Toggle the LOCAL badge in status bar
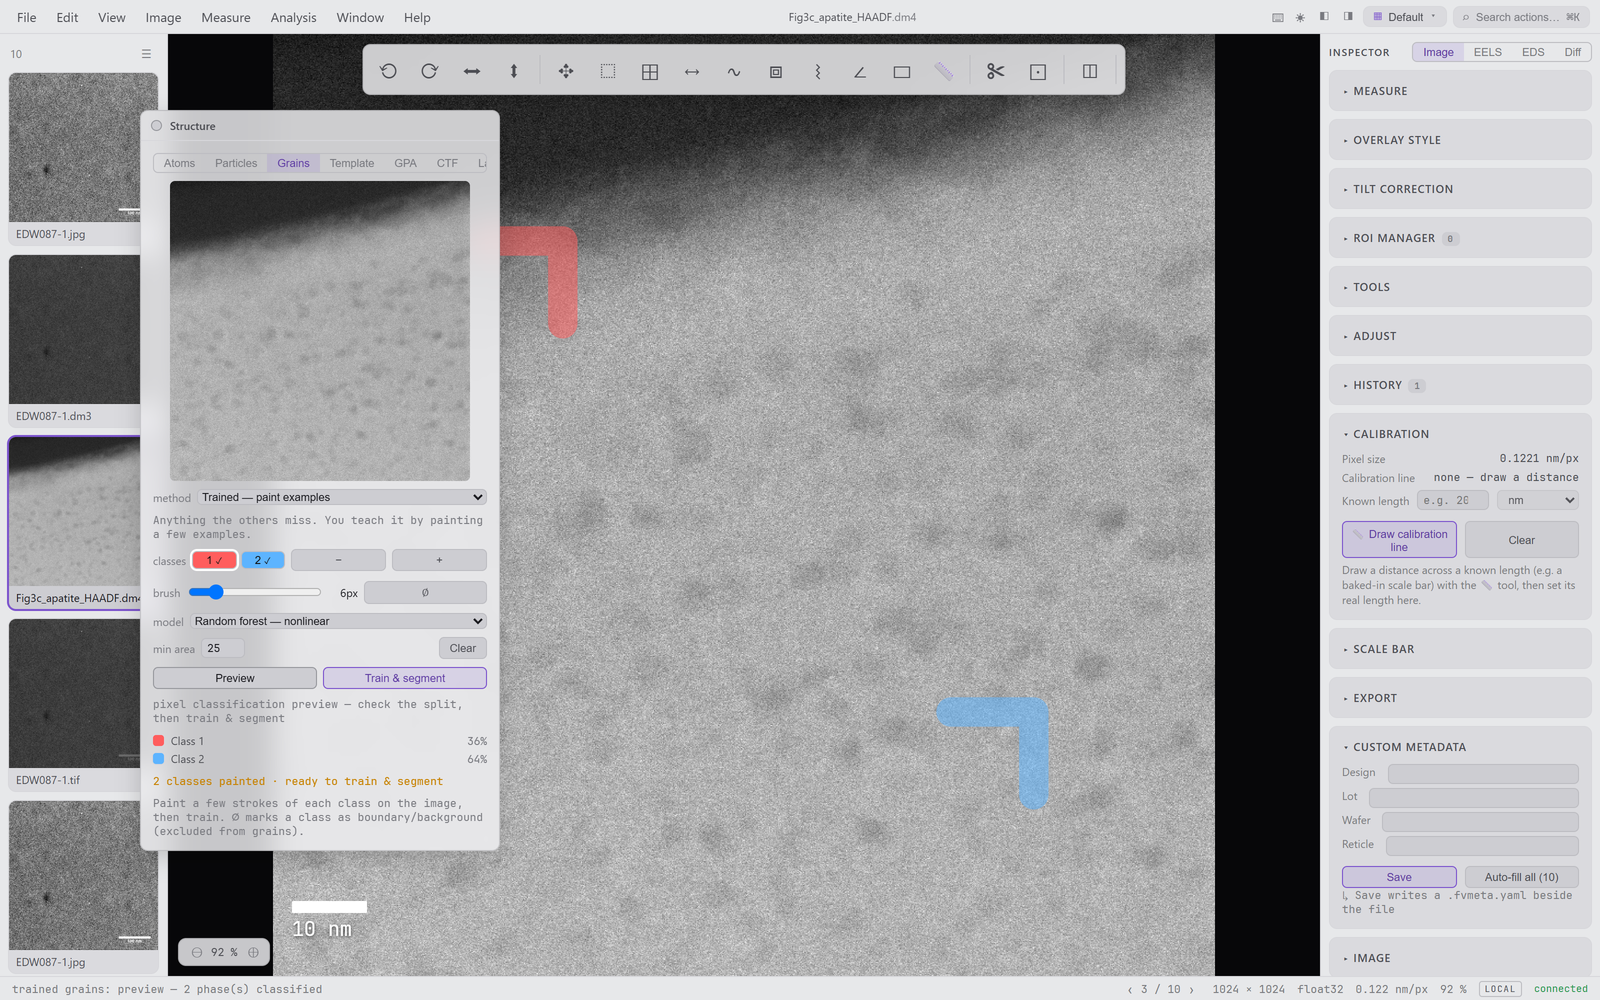This screenshot has width=1600, height=1000. click(1500, 989)
